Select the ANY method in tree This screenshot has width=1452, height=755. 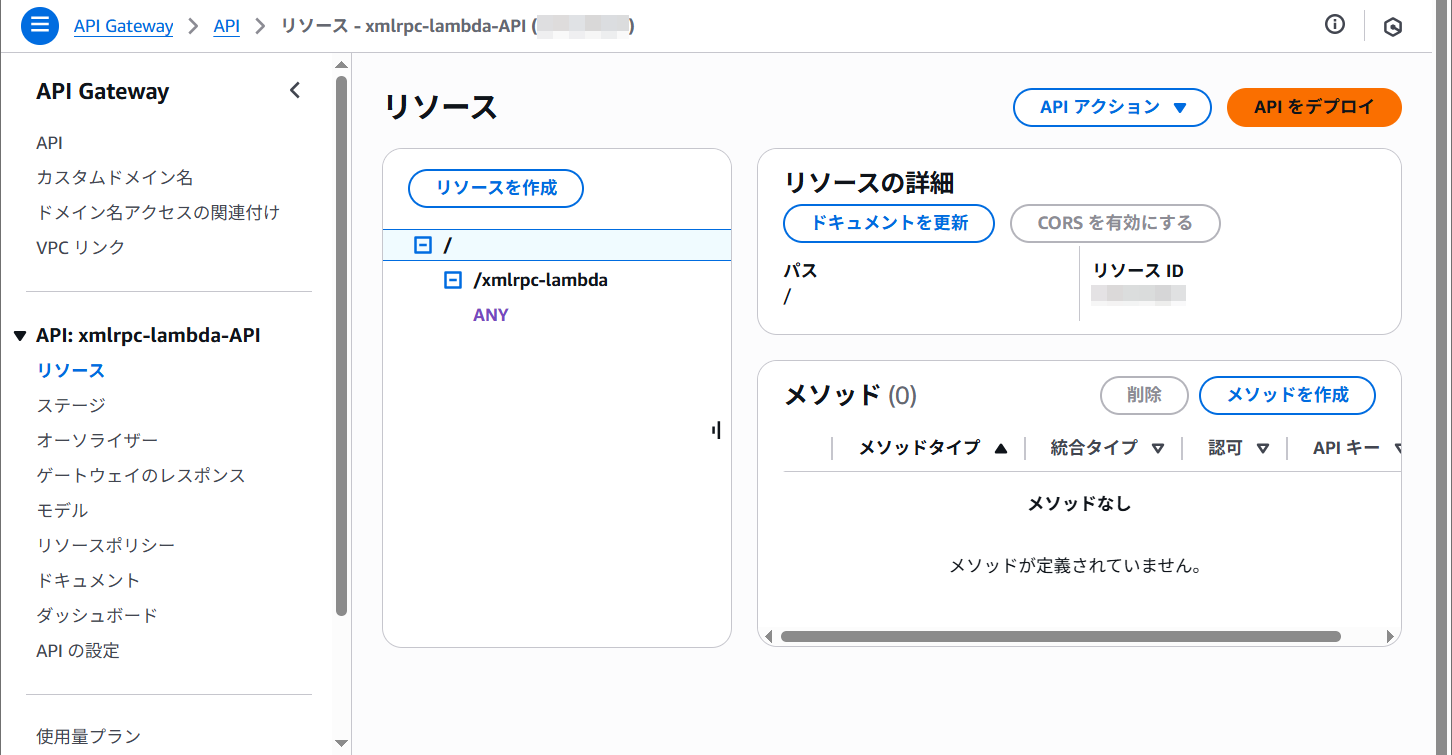[x=491, y=315]
